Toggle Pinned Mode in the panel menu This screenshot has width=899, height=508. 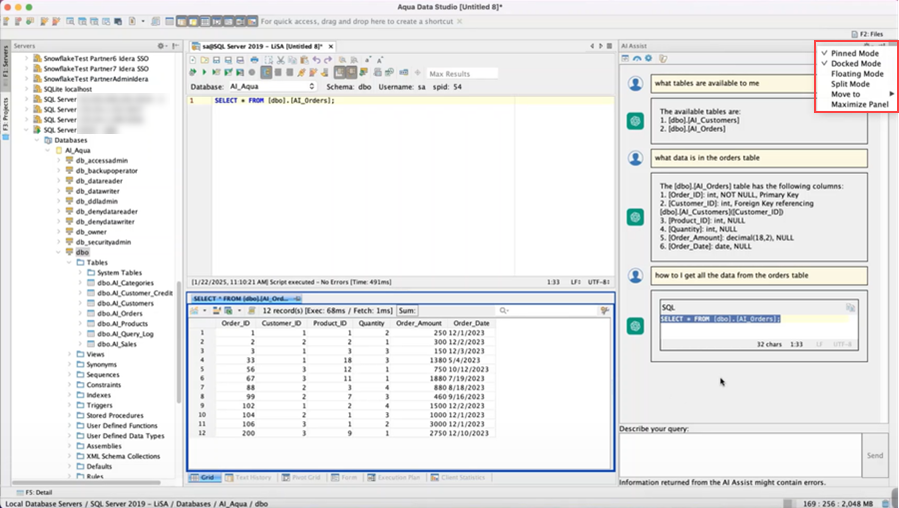pos(855,53)
